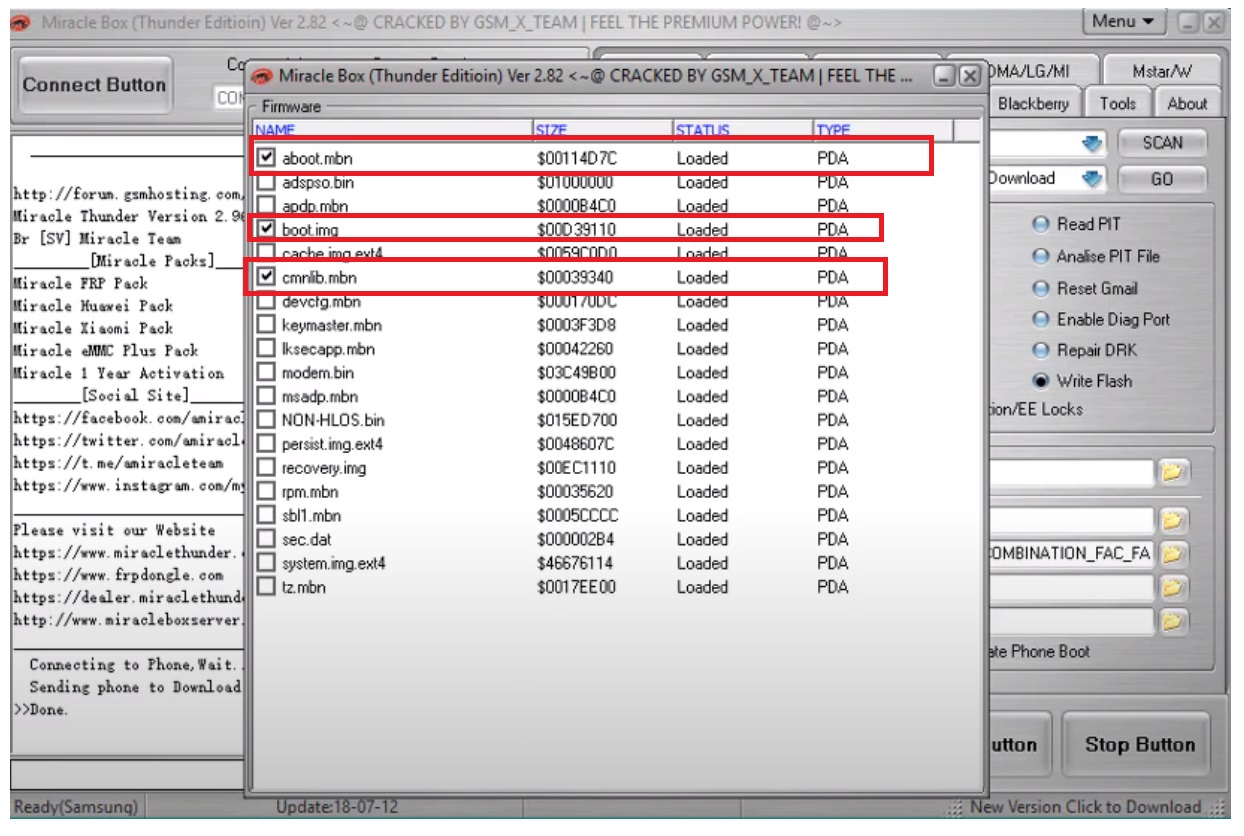The image size is (1244, 836).
Task: Click the Stop Button
Action: pos(1140,744)
